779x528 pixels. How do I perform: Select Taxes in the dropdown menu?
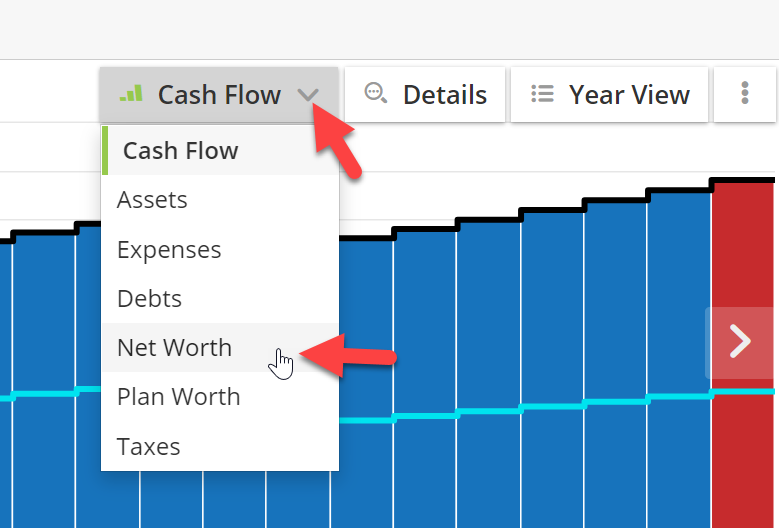148,446
